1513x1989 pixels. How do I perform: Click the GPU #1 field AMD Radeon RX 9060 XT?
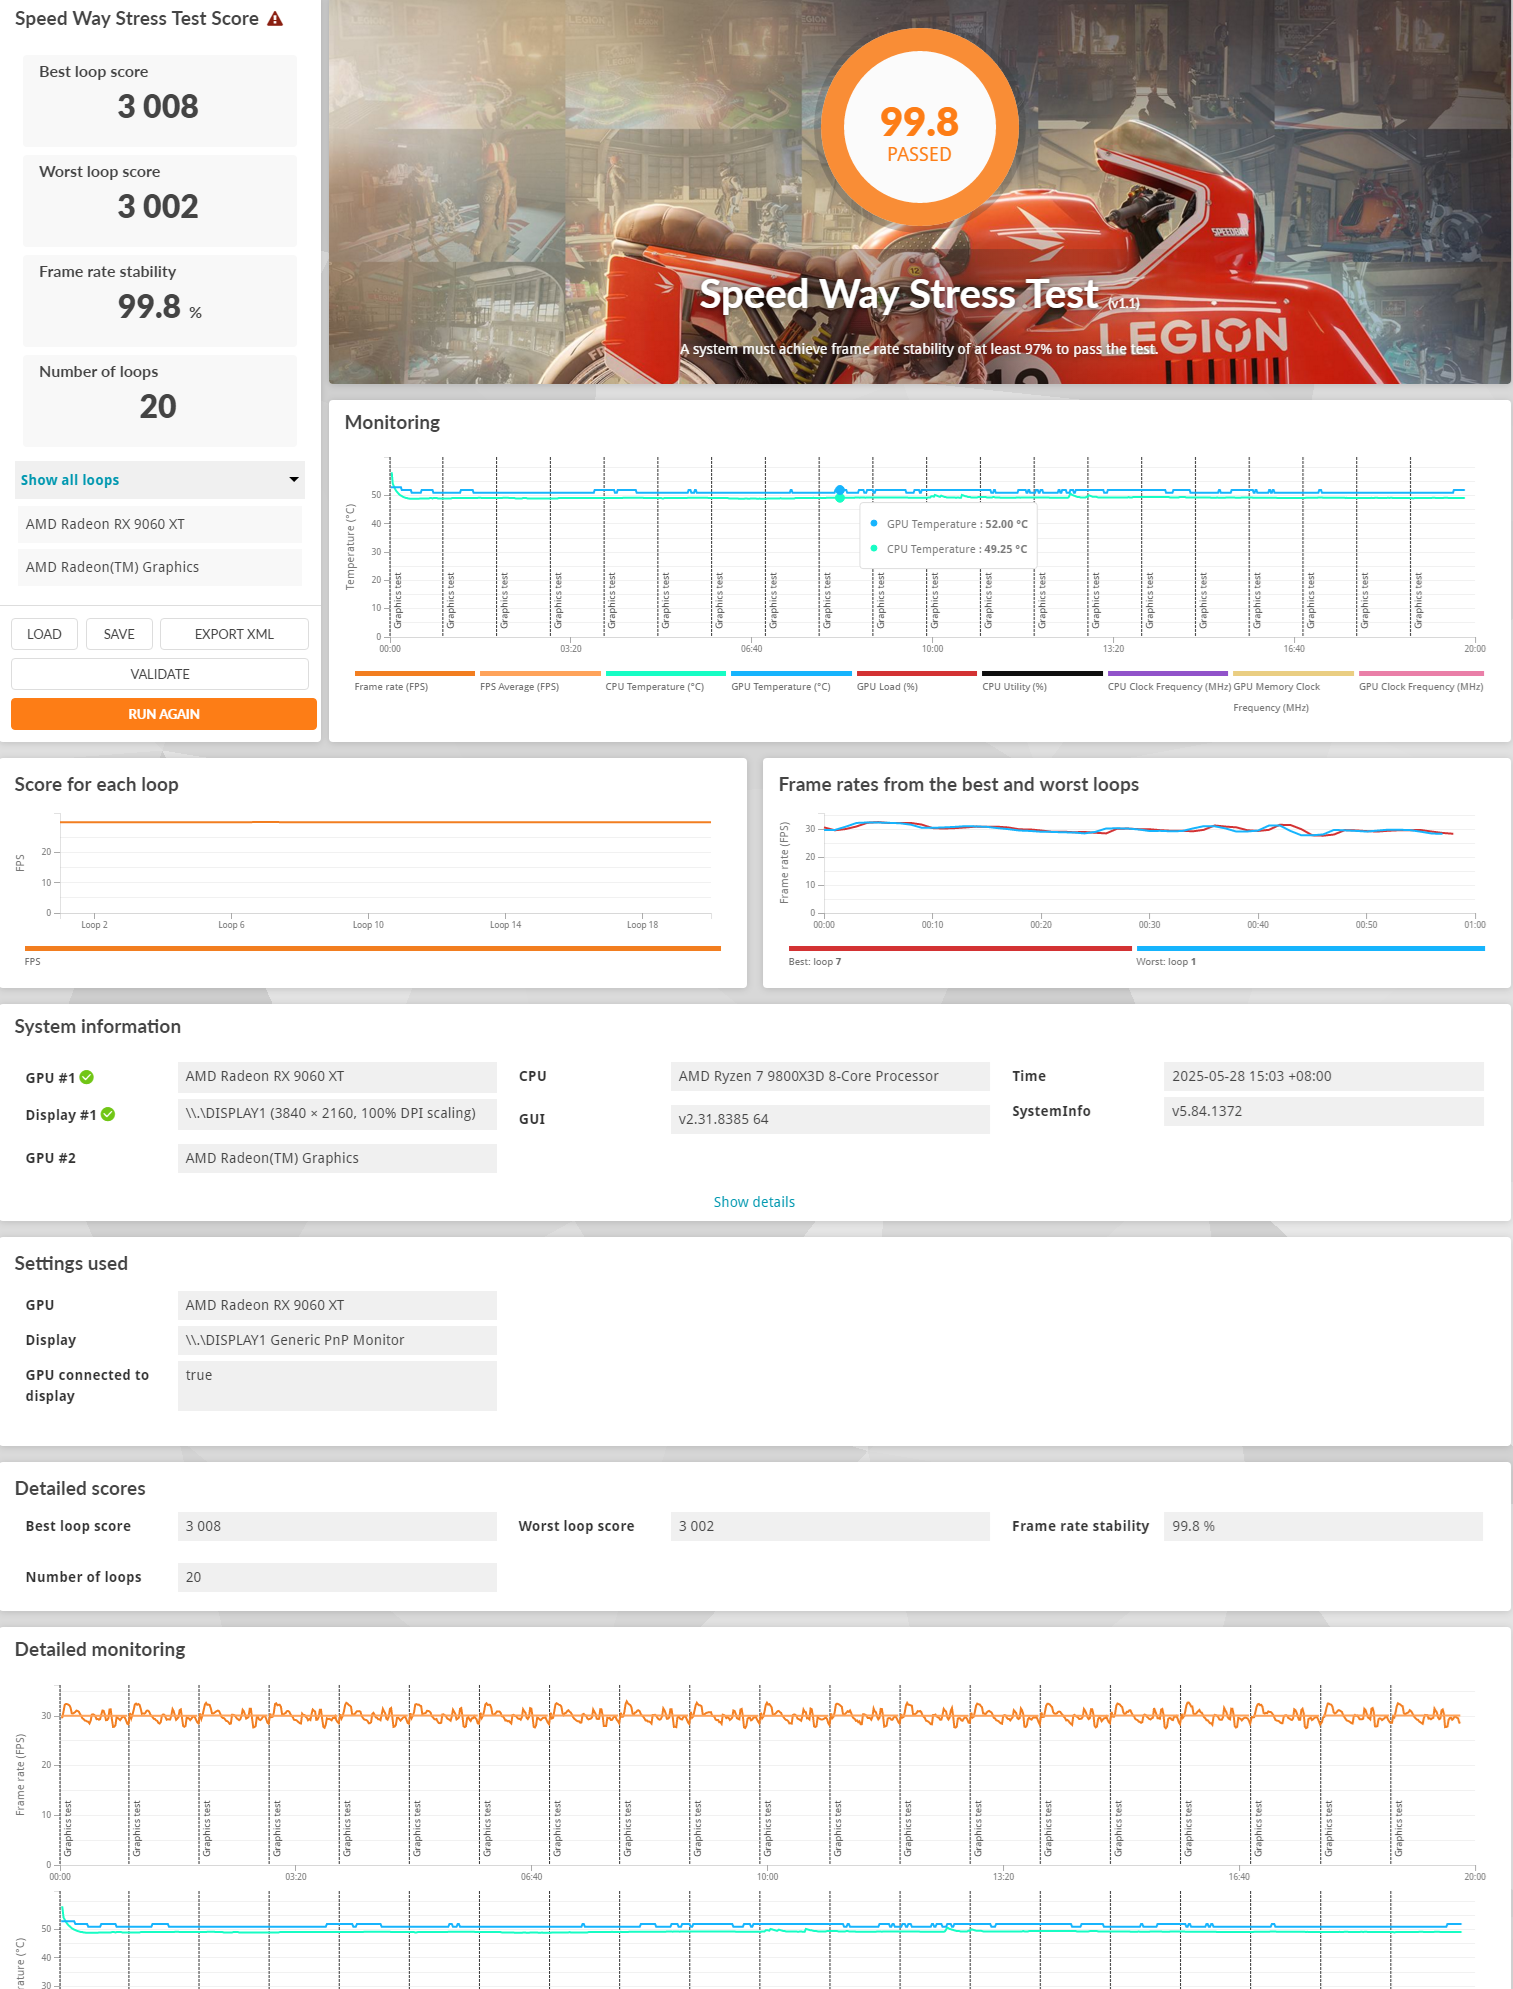pyautogui.click(x=337, y=1077)
